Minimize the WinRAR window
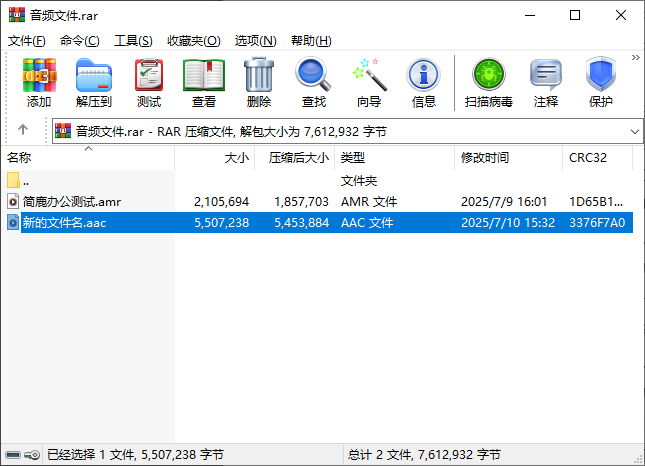This screenshot has height=466, width=645. click(530, 16)
